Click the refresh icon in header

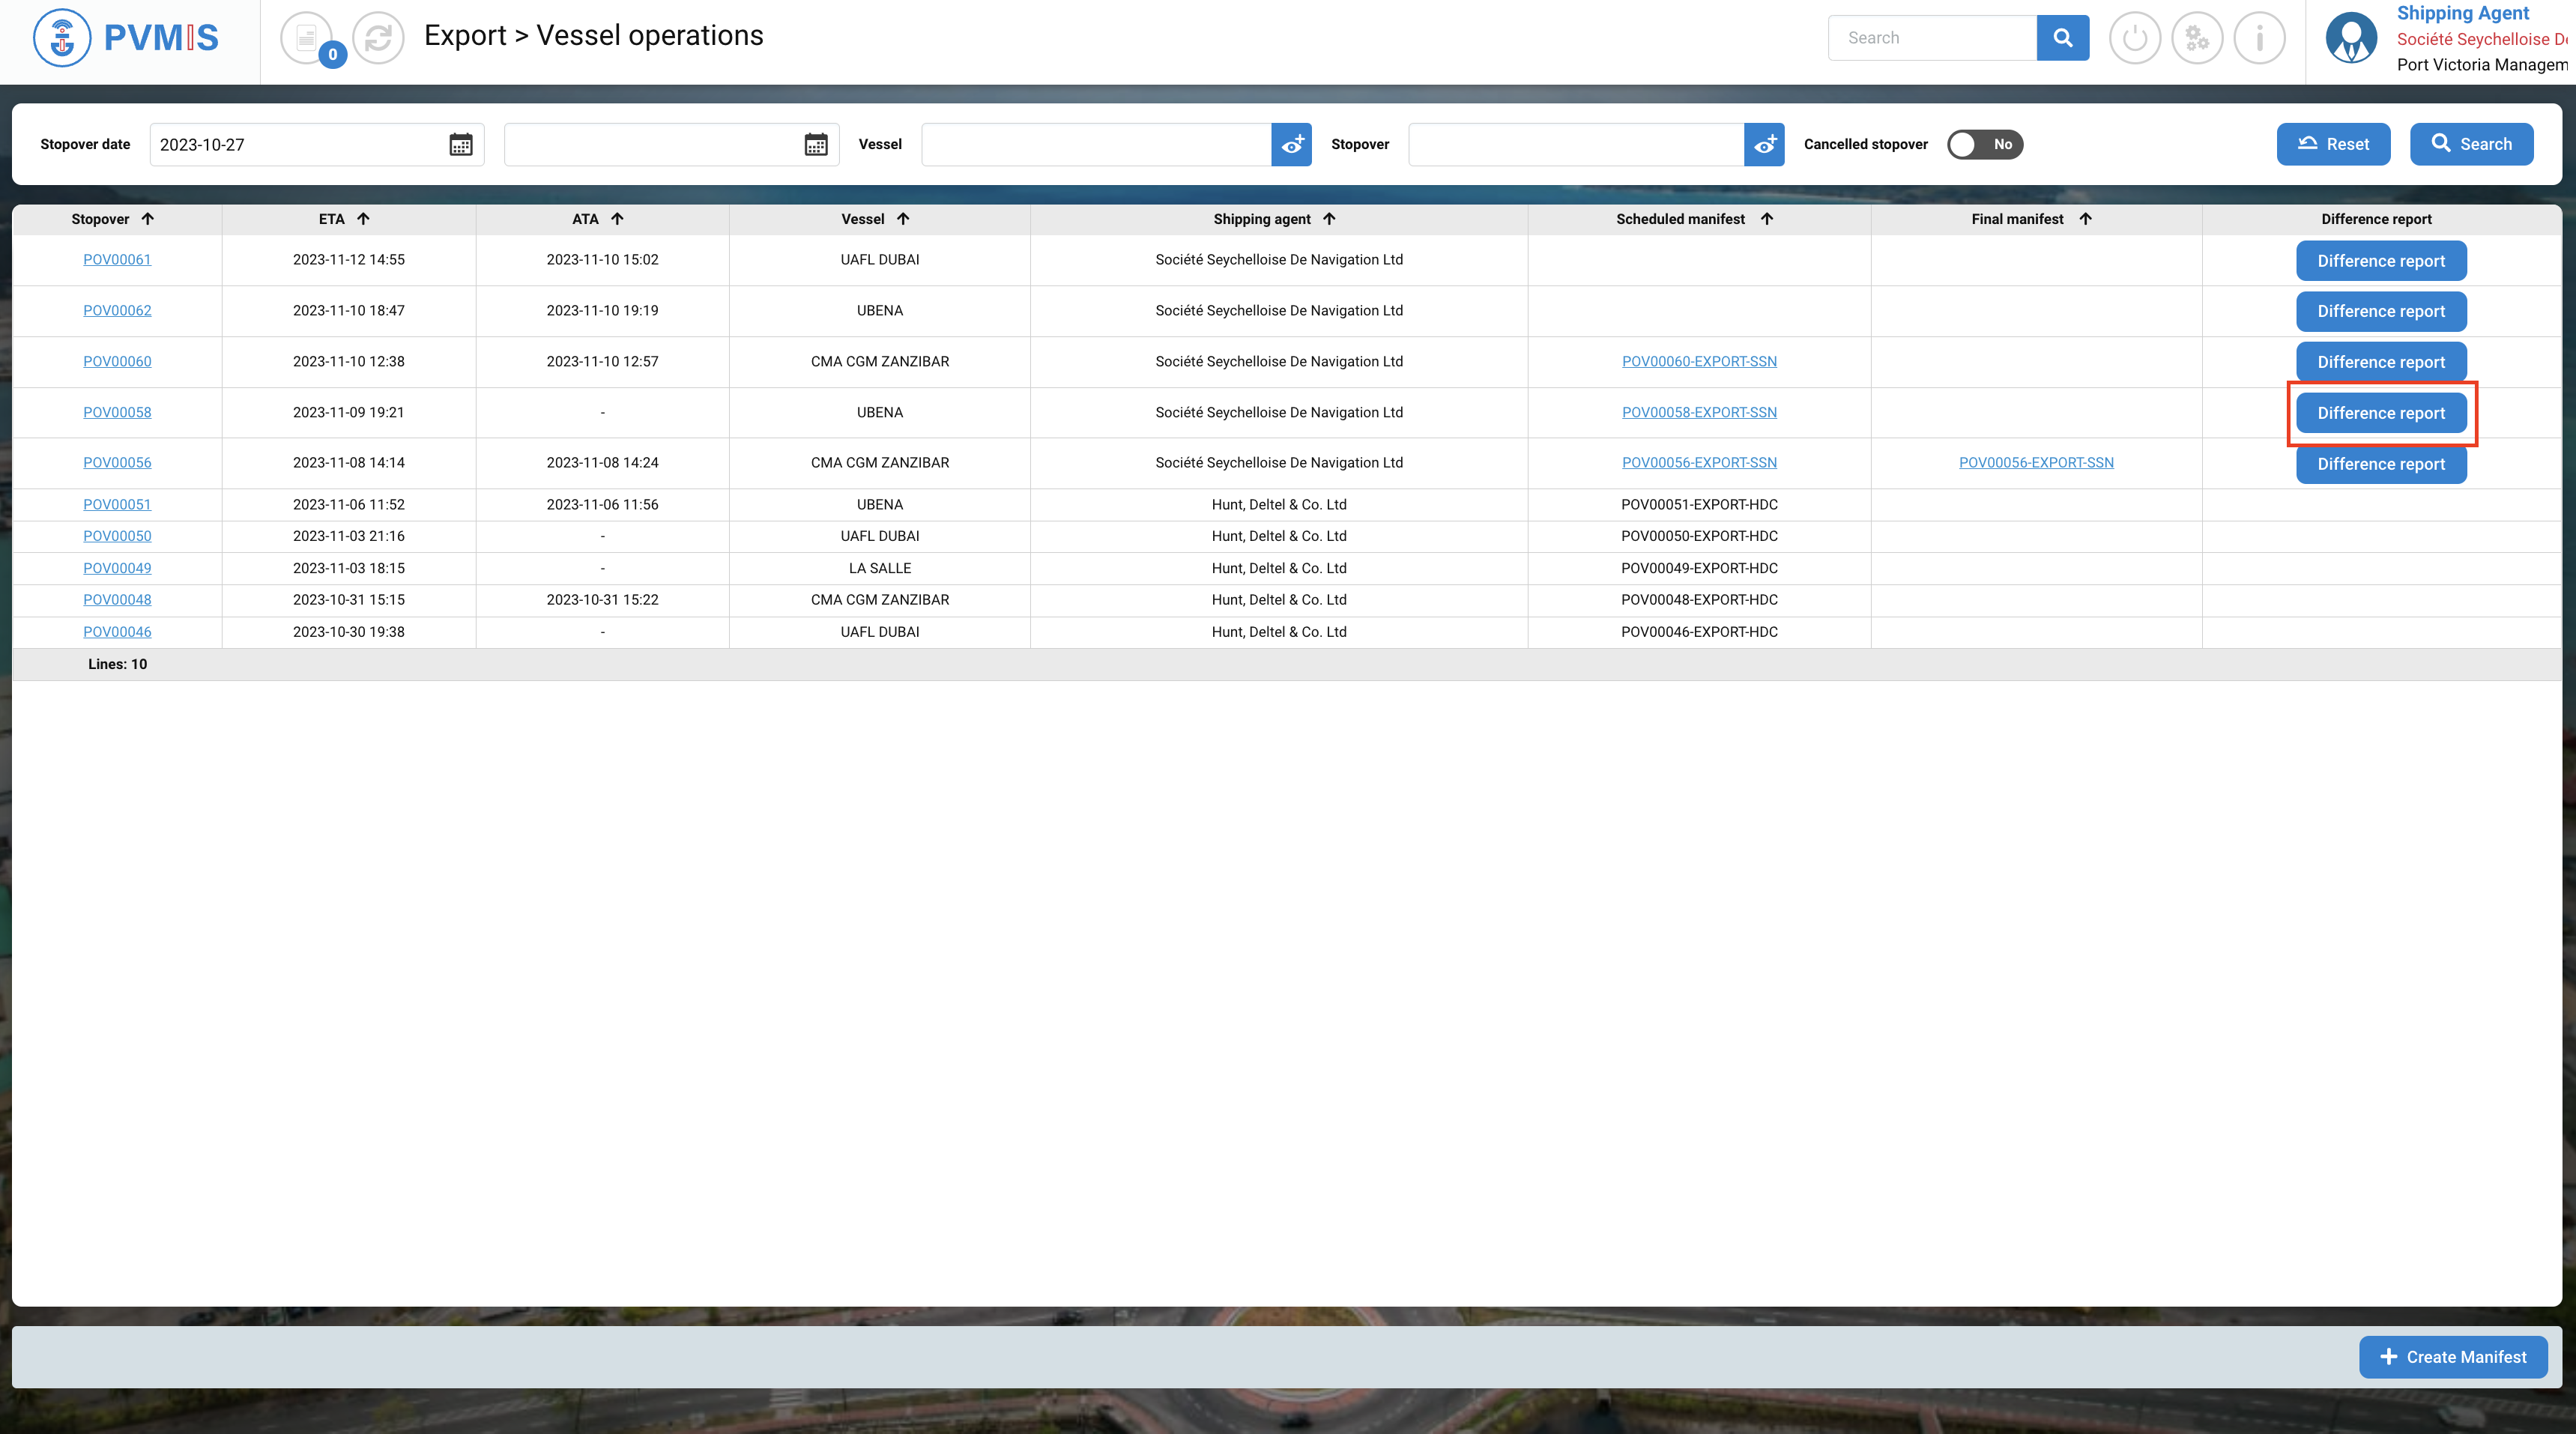coord(378,38)
